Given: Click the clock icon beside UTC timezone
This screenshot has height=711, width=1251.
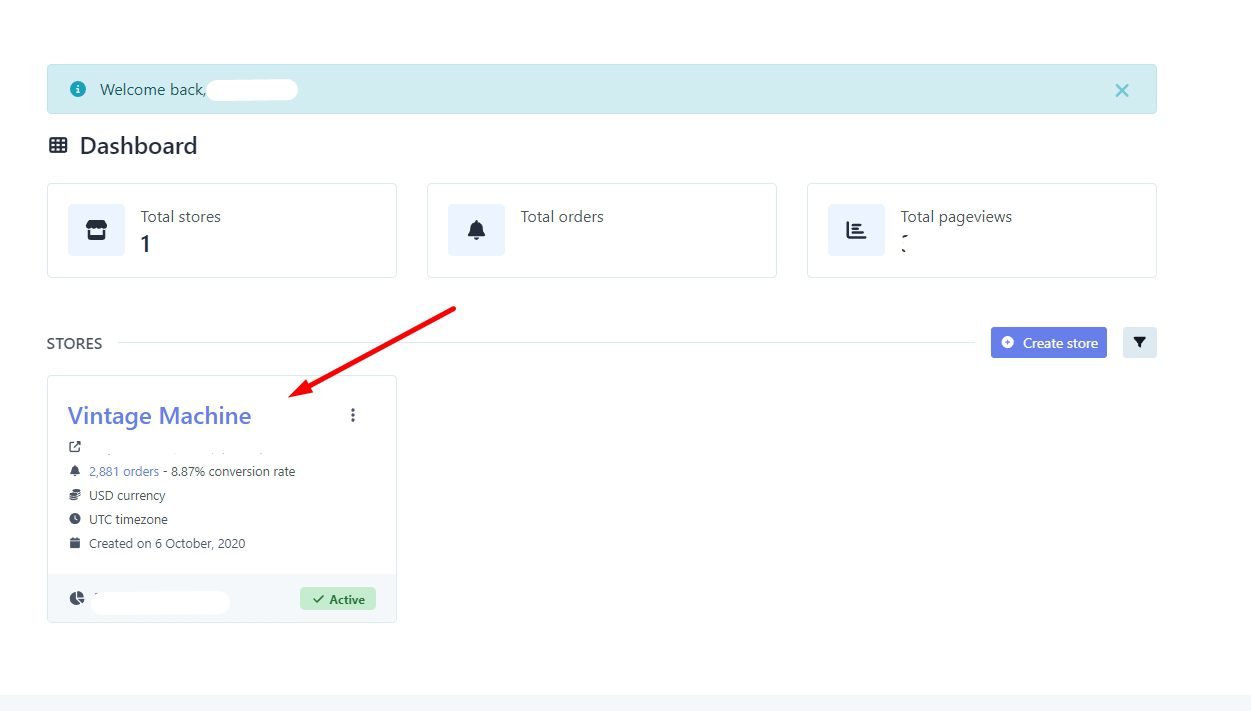Looking at the screenshot, I should (75, 519).
